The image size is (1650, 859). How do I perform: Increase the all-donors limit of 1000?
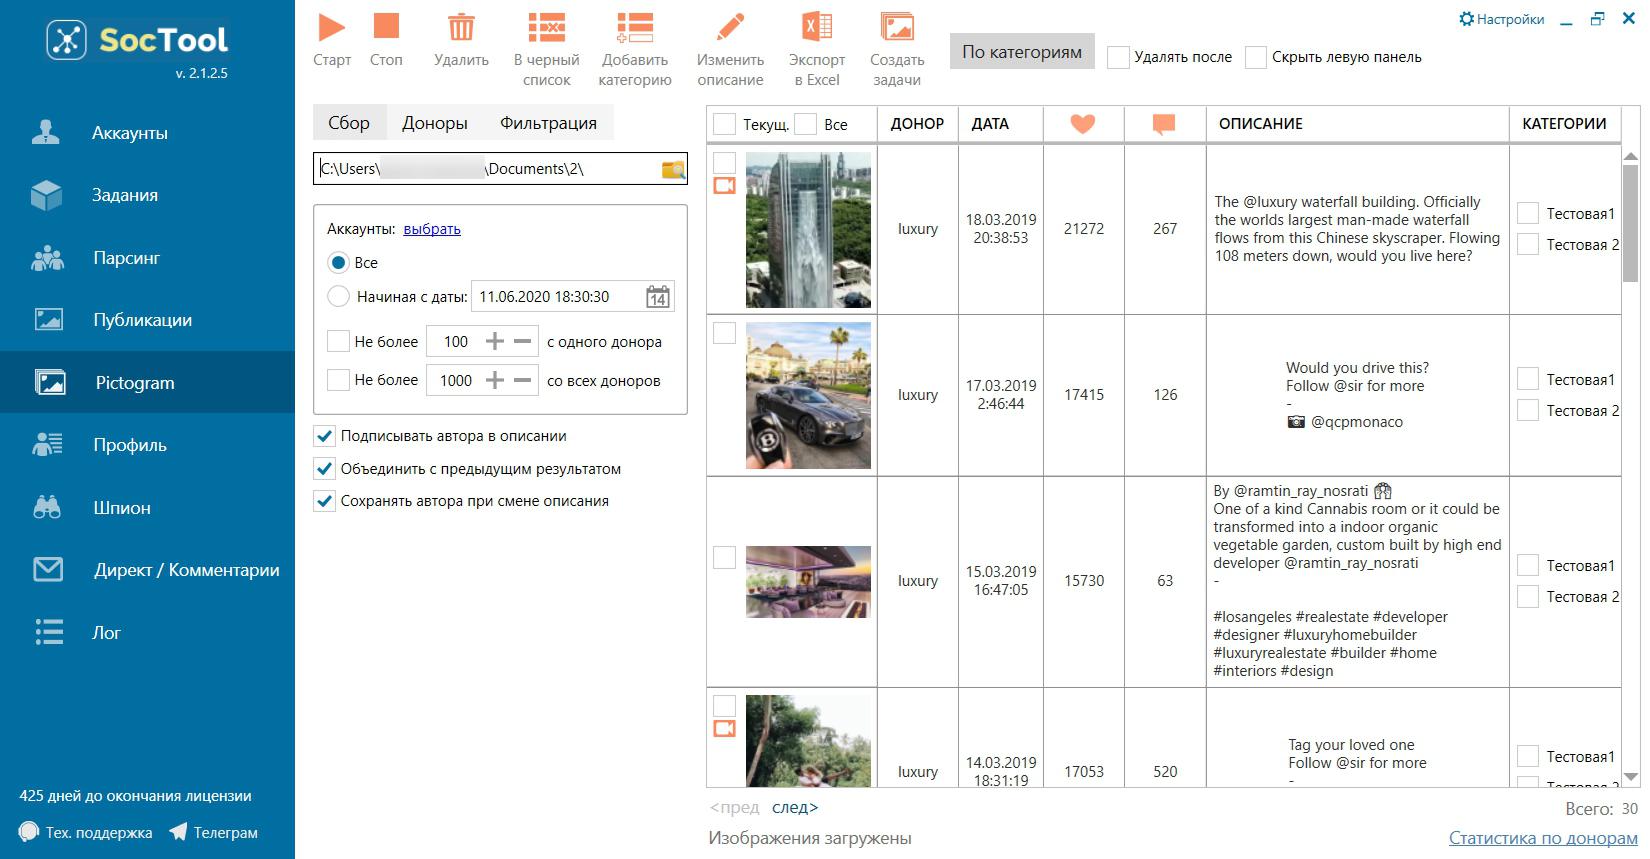coord(494,380)
